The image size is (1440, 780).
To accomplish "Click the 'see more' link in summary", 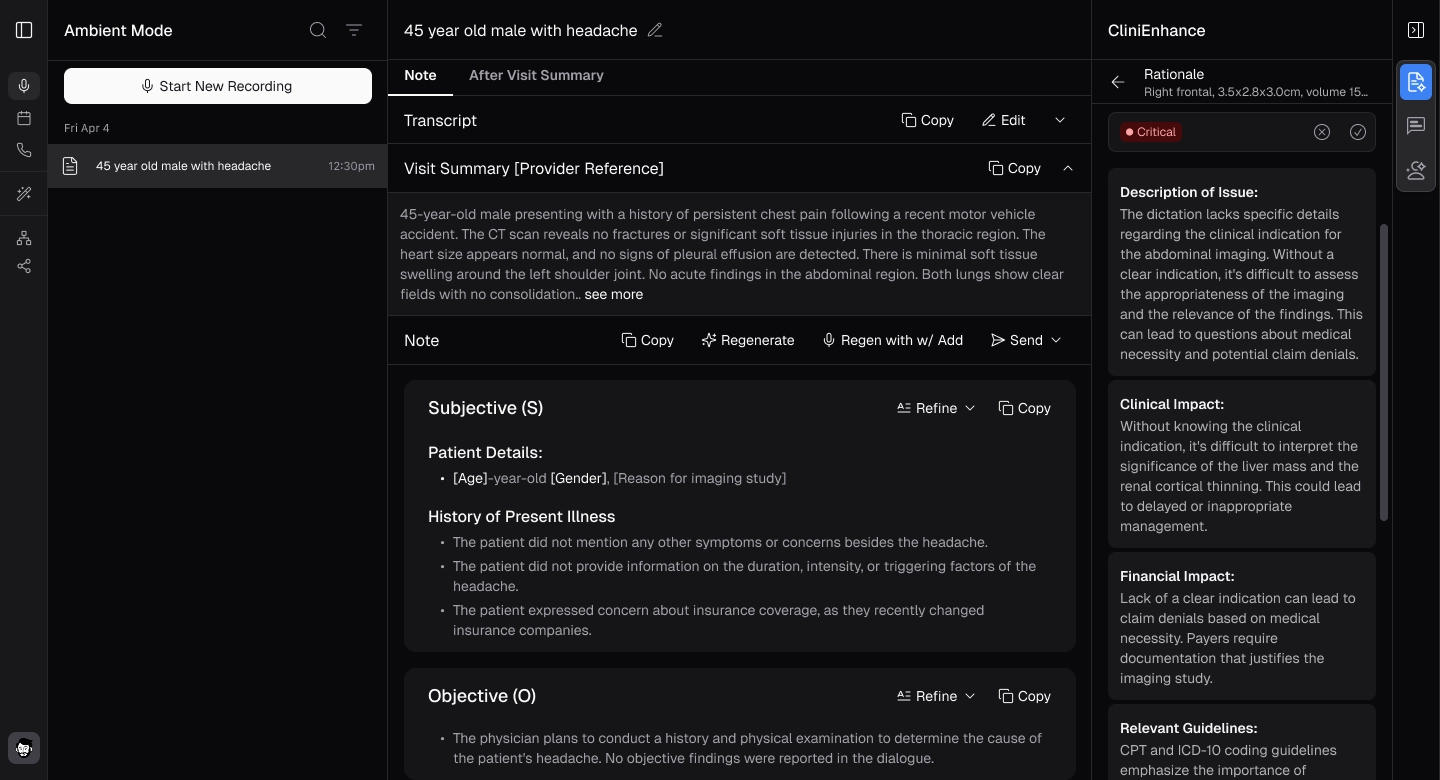I will [614, 294].
